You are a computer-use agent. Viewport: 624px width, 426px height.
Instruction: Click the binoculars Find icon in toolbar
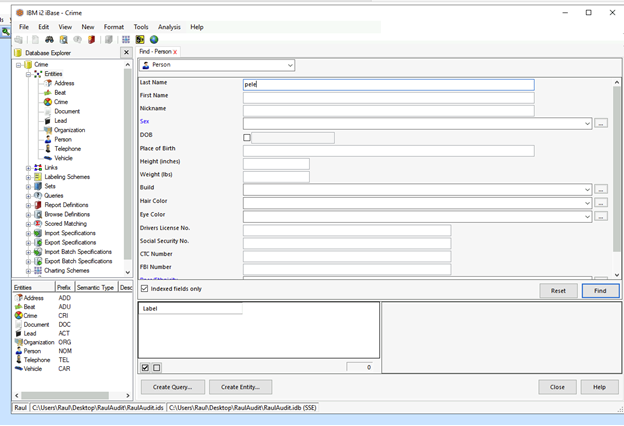(48, 40)
